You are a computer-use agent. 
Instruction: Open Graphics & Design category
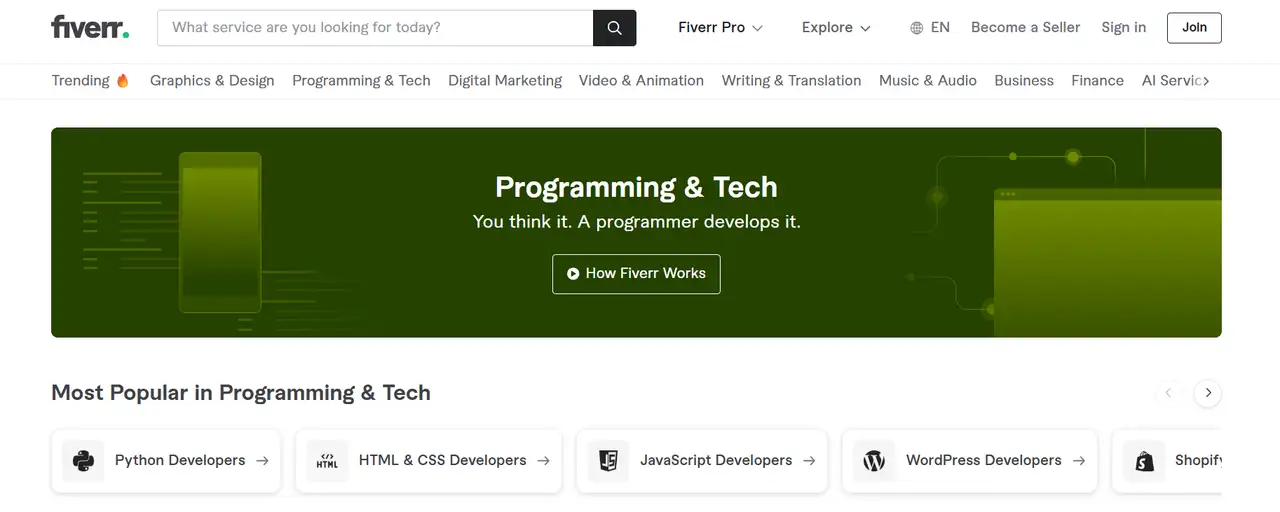point(212,81)
